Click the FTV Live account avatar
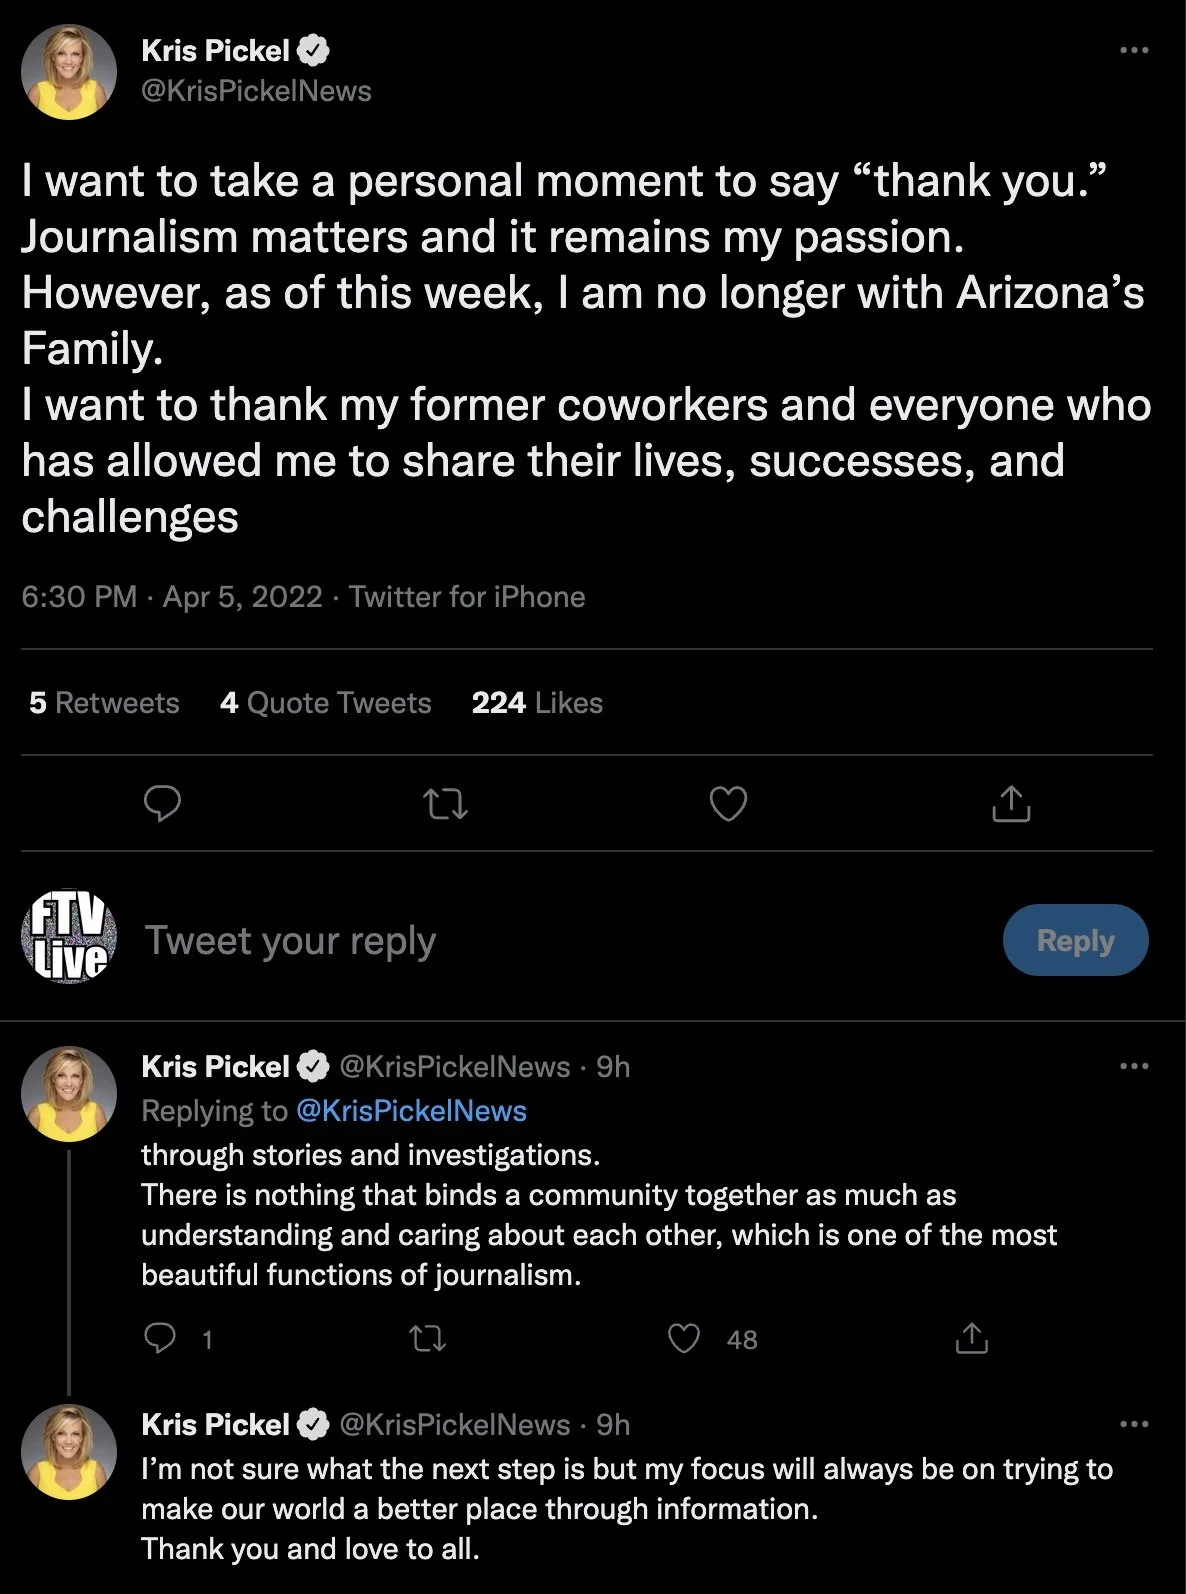 [68, 940]
